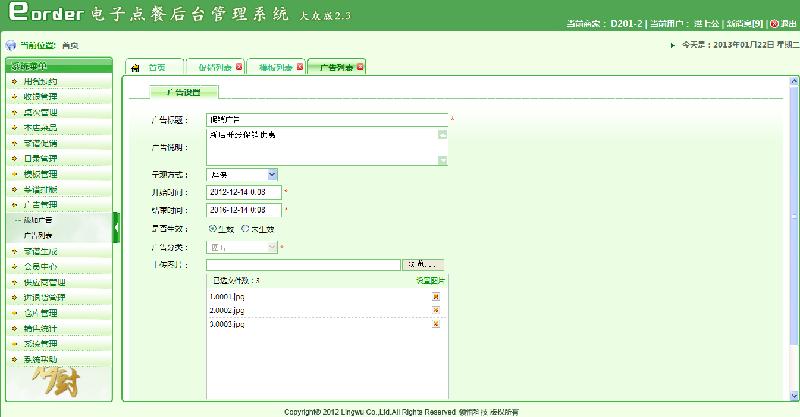Select the 生效 radio button

coord(211,228)
